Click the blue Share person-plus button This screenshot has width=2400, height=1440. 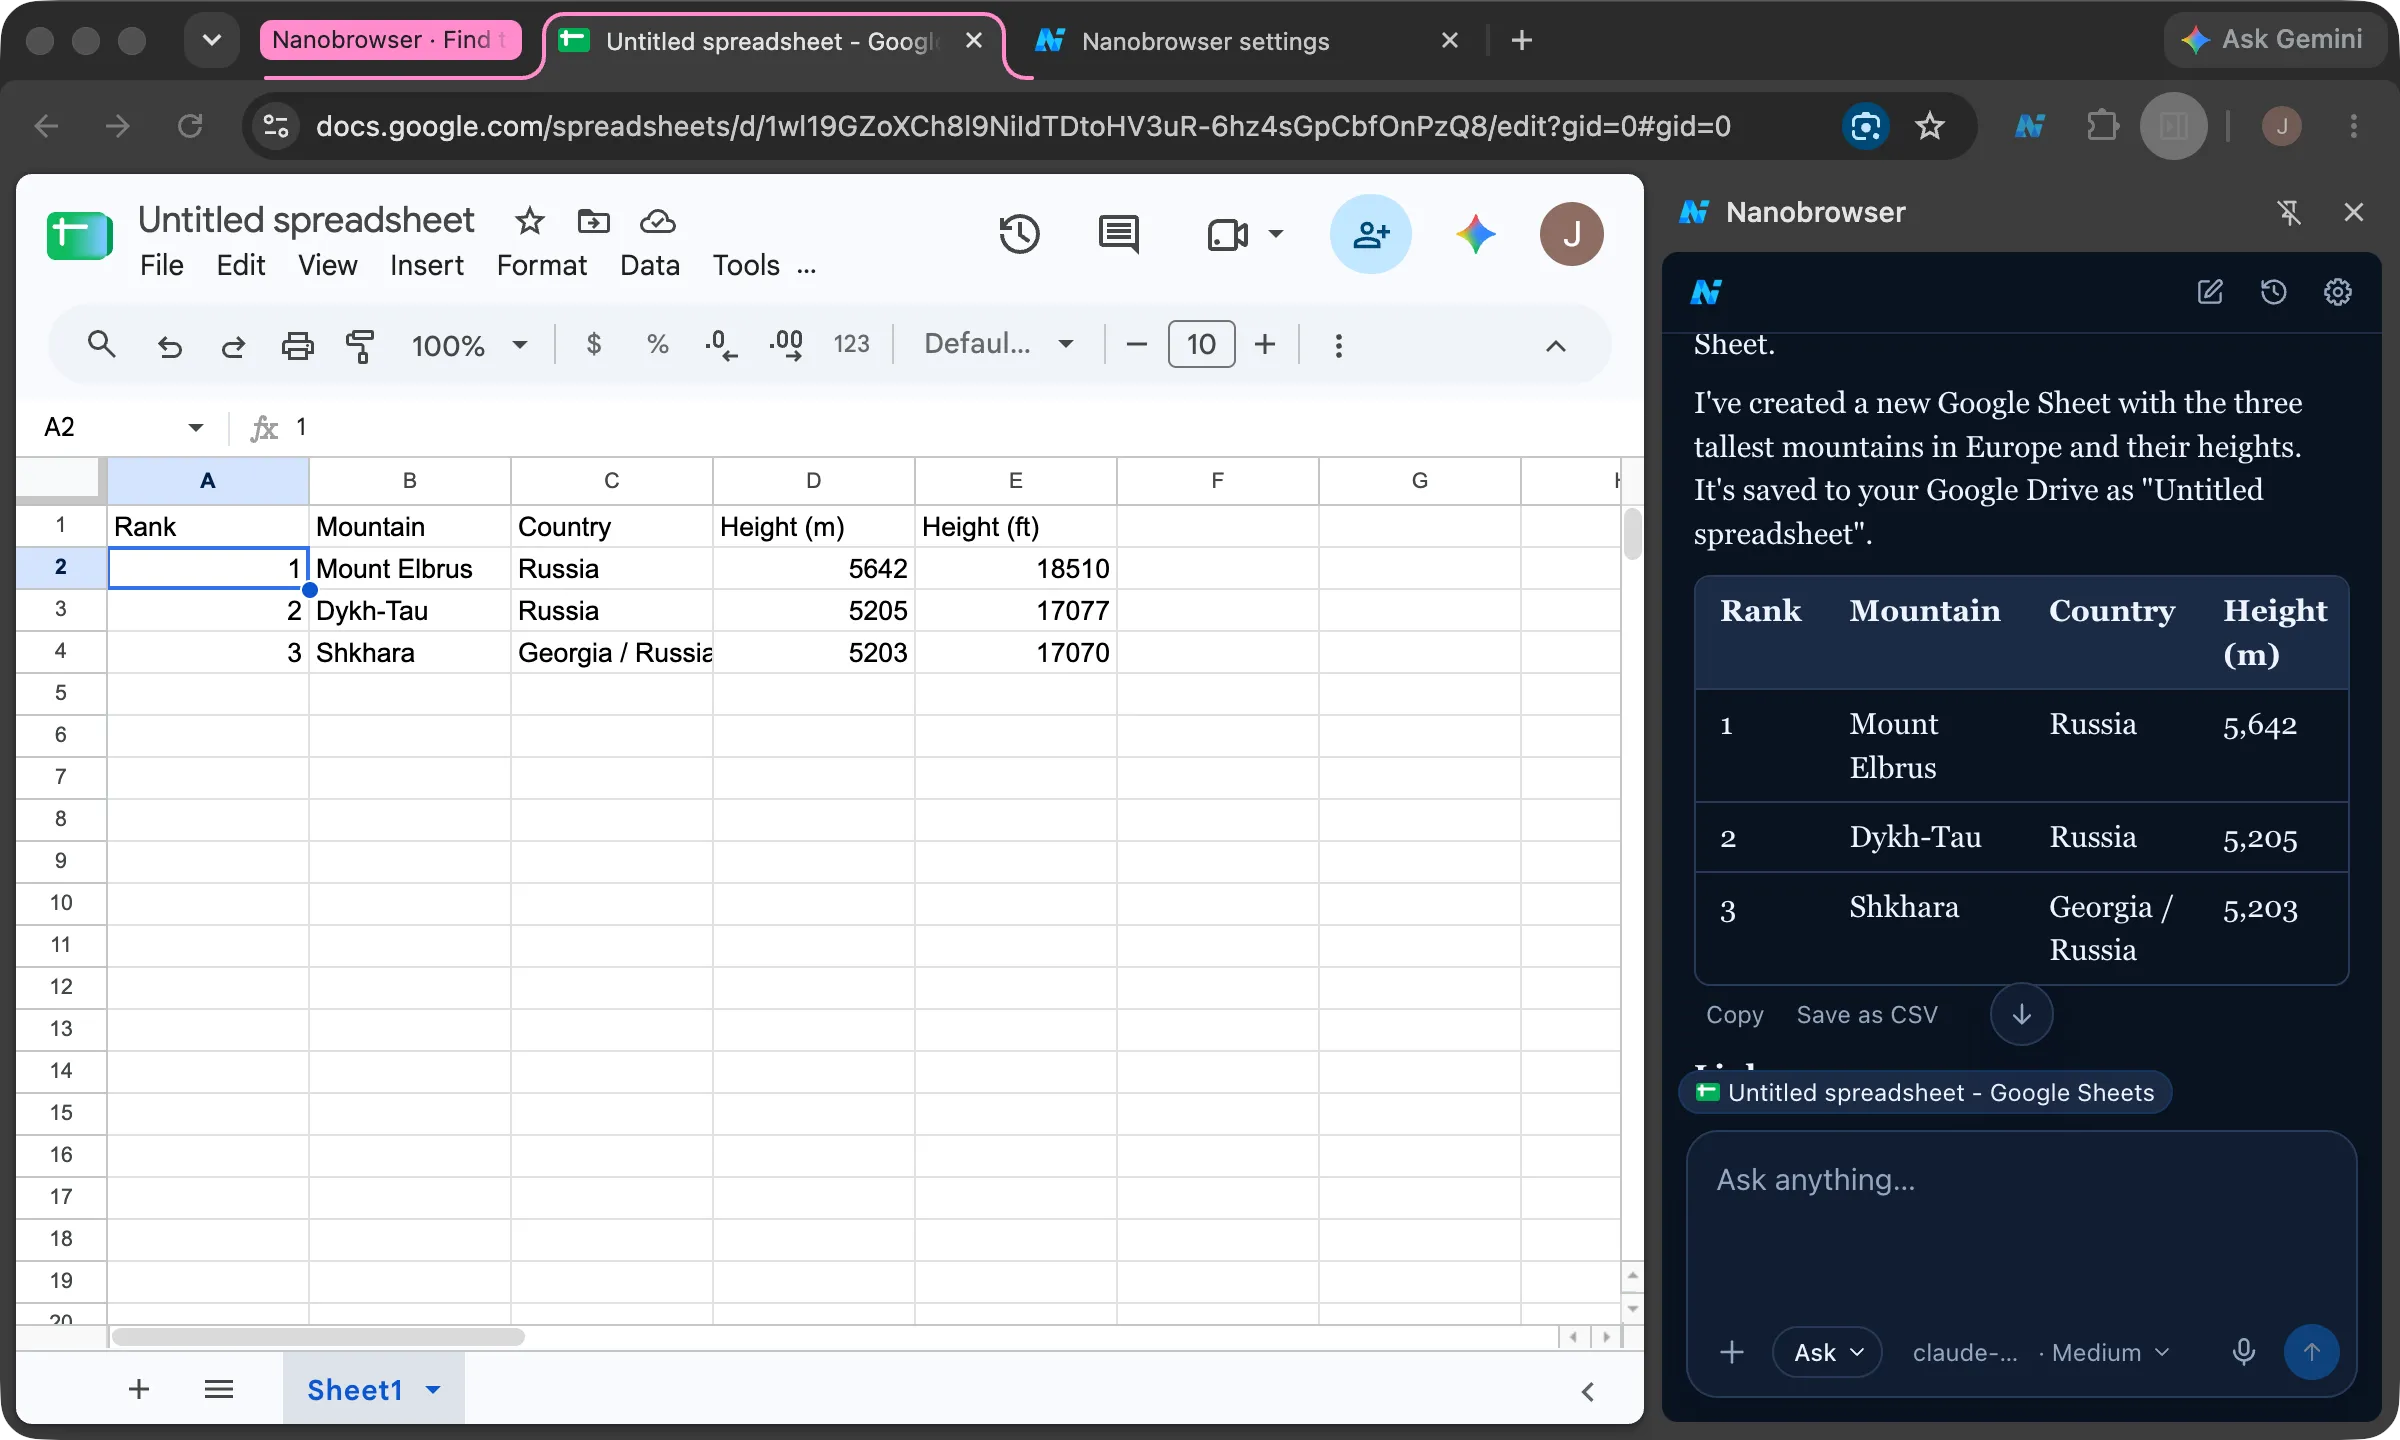coord(1371,234)
